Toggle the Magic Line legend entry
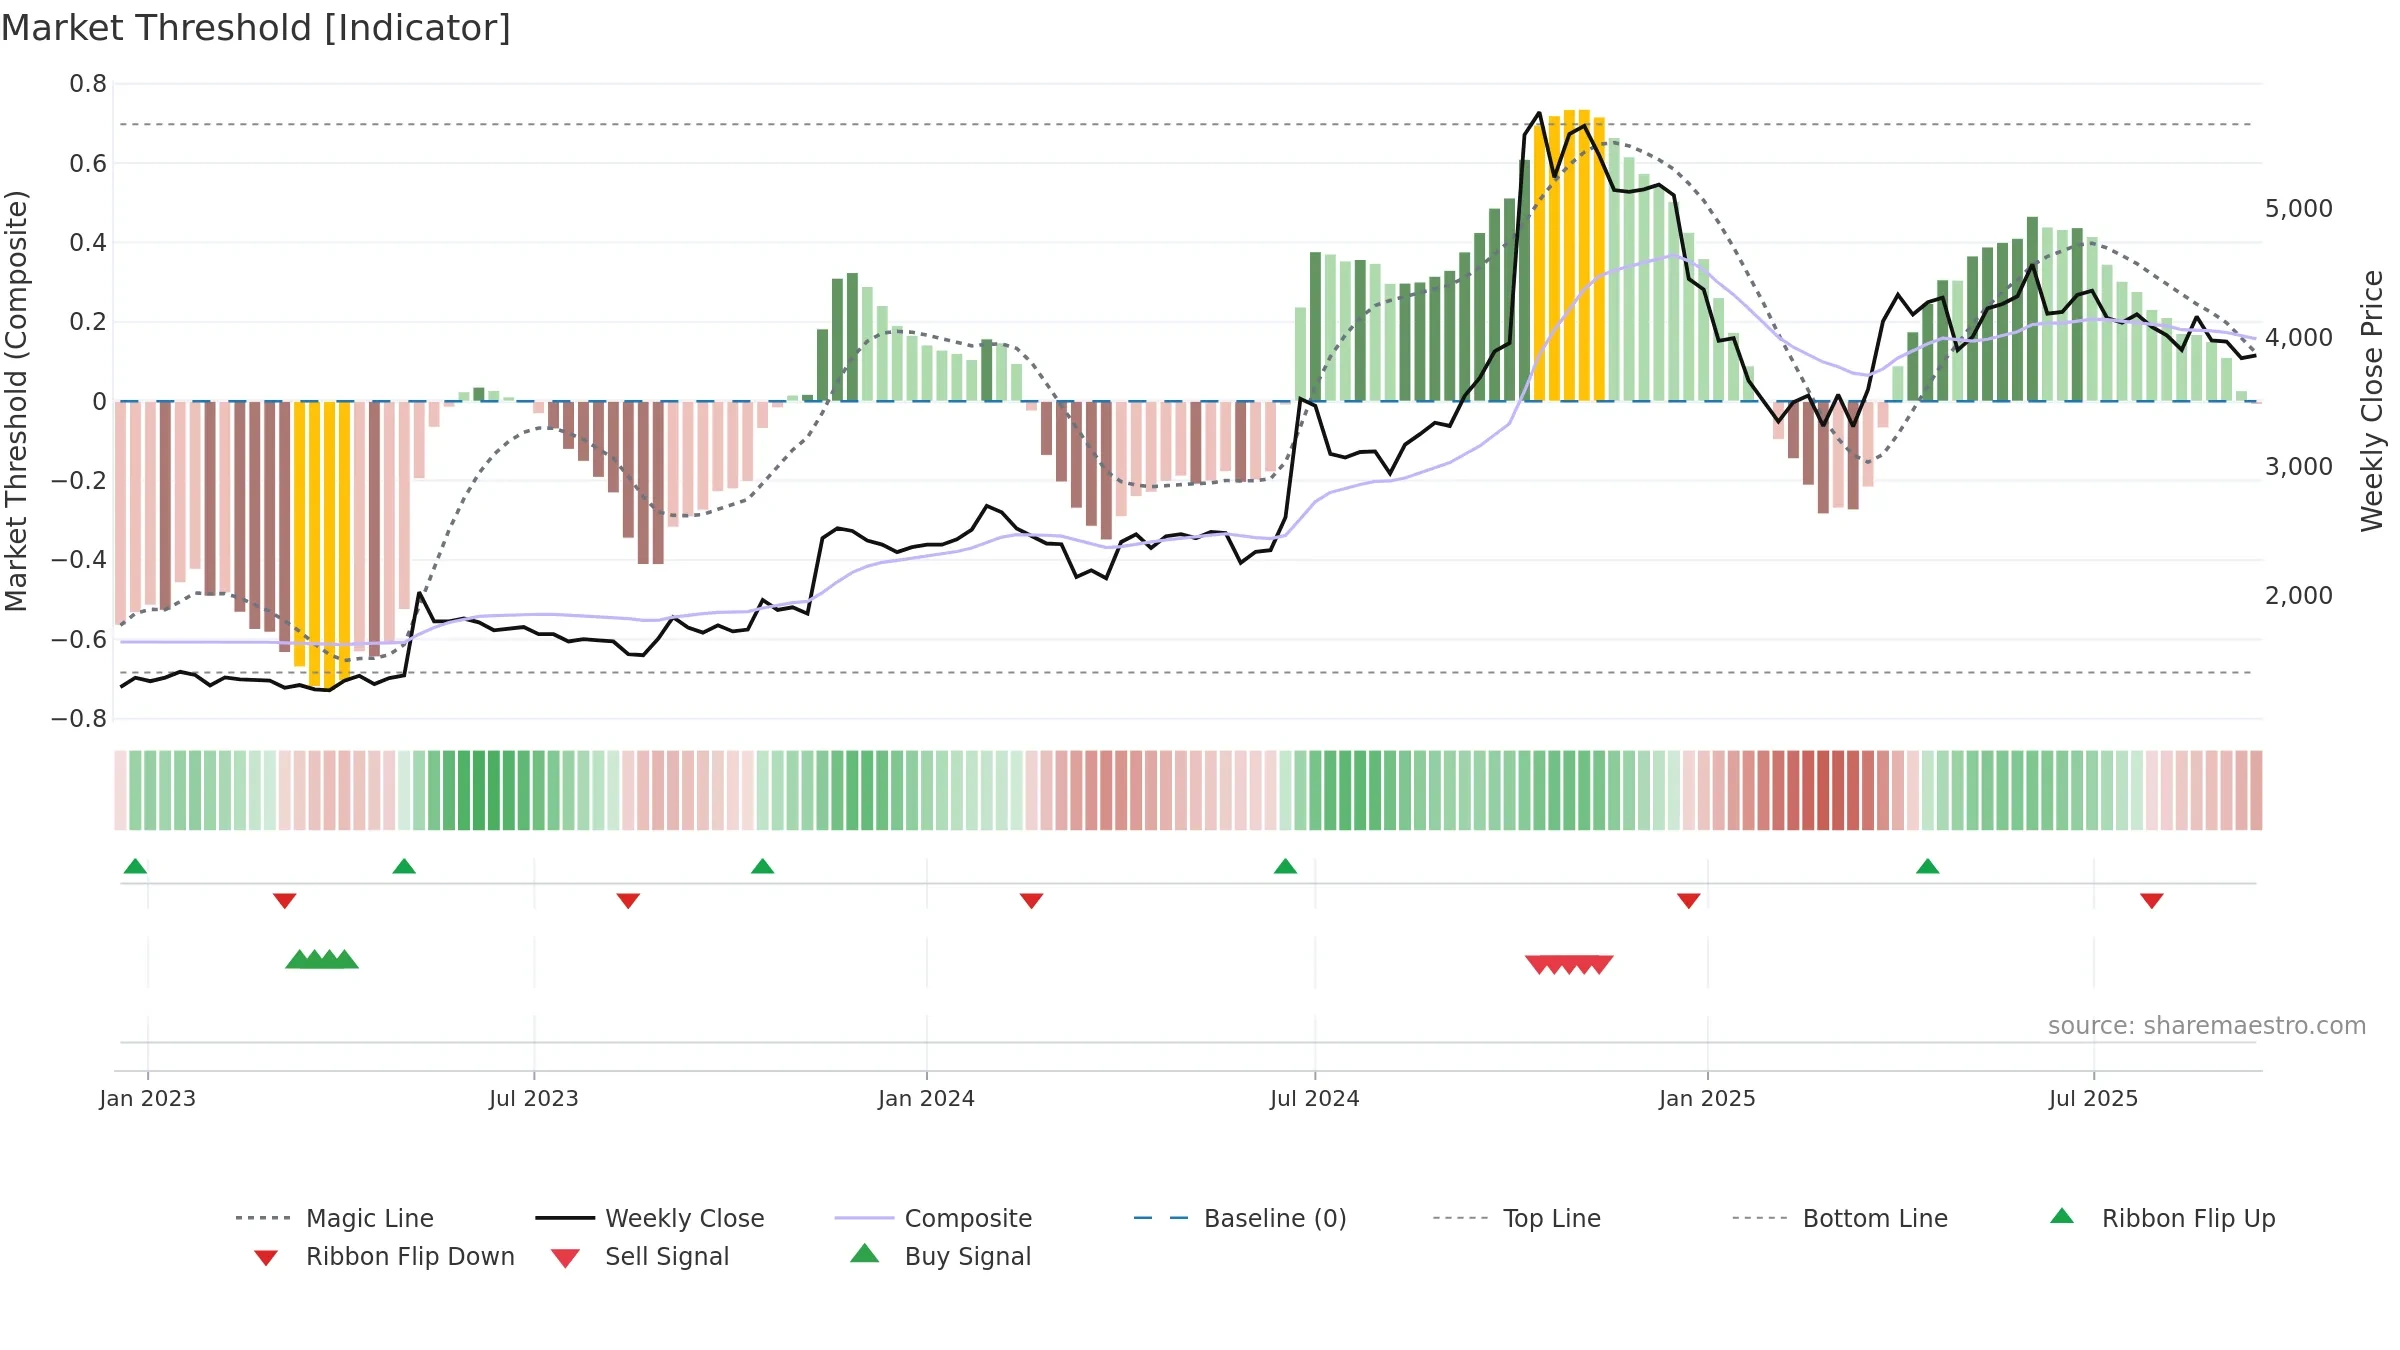The height and width of the screenshot is (1350, 2400). point(335,1218)
